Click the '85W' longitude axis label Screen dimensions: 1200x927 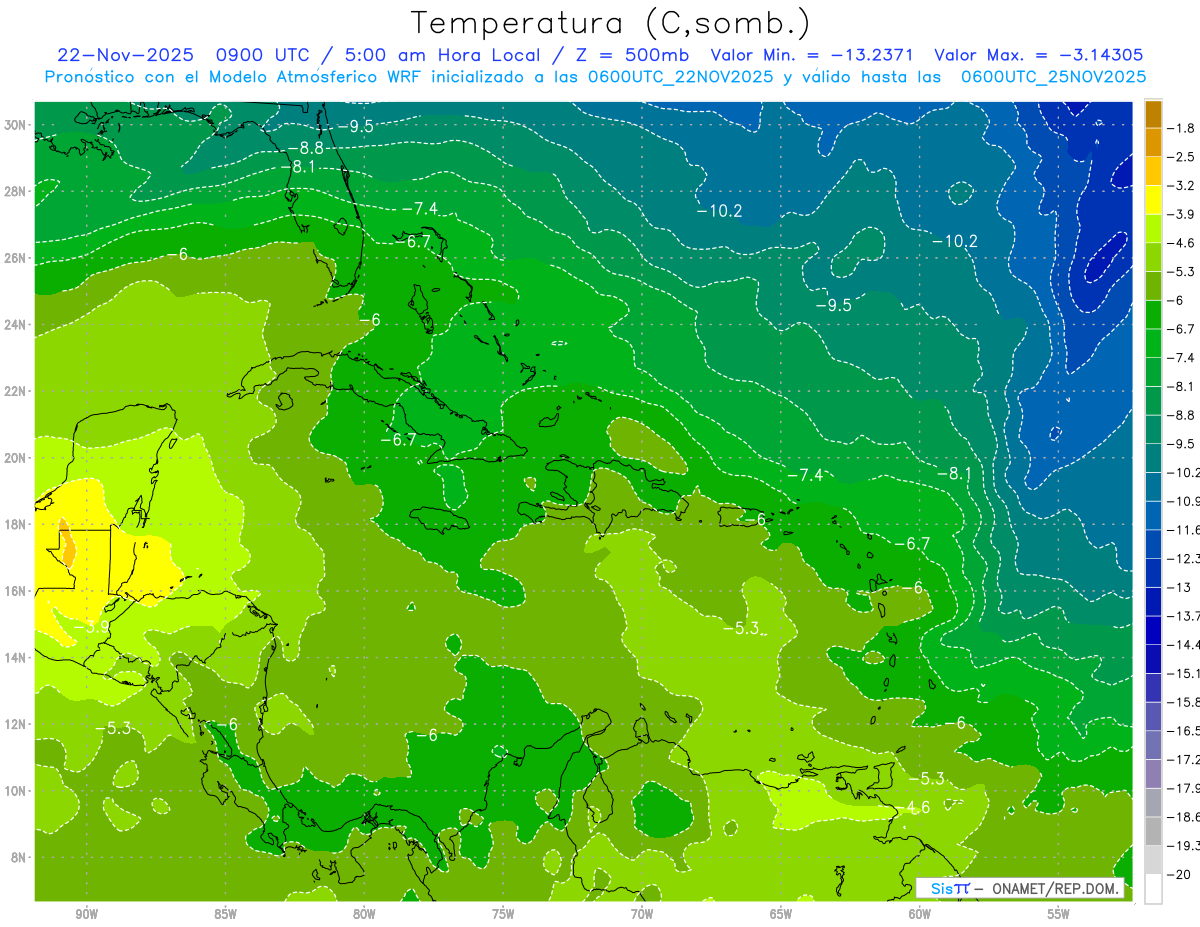[x=225, y=914]
